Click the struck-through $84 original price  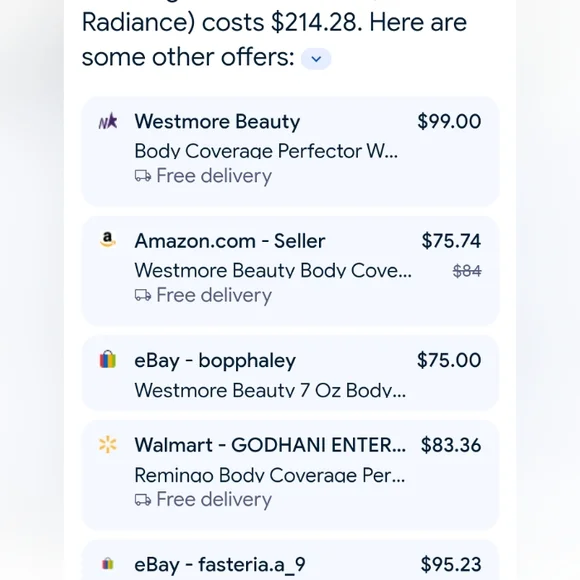click(467, 271)
